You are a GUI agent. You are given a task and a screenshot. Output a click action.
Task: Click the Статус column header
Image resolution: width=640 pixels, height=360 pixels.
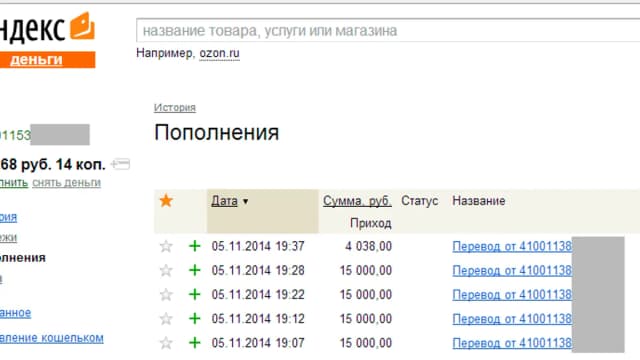420,201
